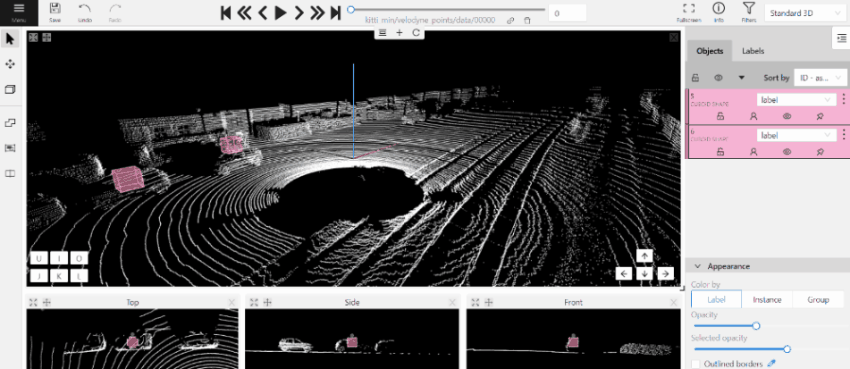850x369 pixels.
Task: Start playback with the play button
Action: click(280, 12)
